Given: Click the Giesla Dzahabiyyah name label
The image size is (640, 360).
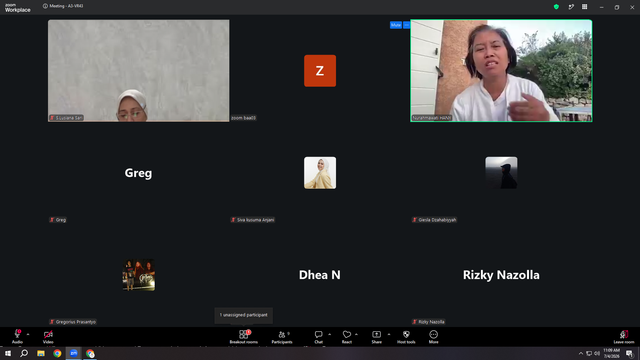Looking at the screenshot, I should [434, 220].
